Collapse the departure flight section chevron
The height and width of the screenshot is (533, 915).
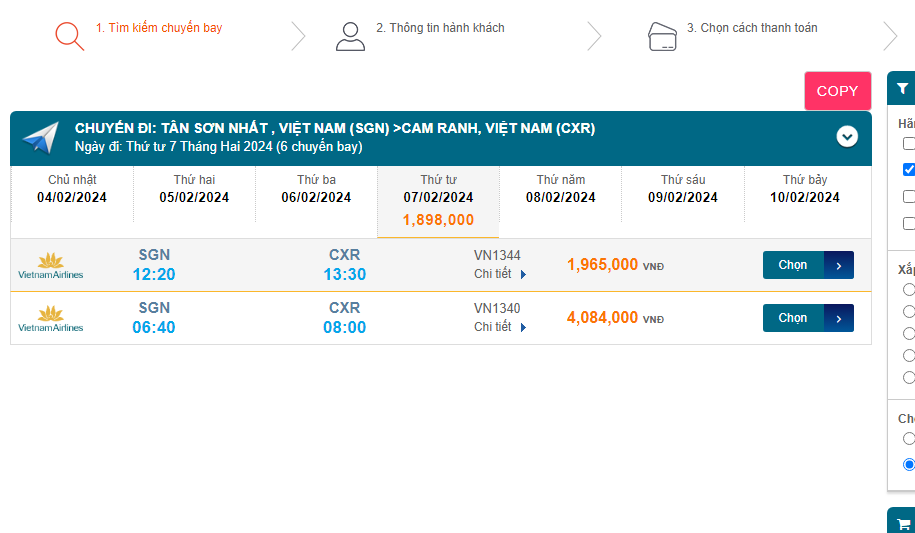pos(847,137)
